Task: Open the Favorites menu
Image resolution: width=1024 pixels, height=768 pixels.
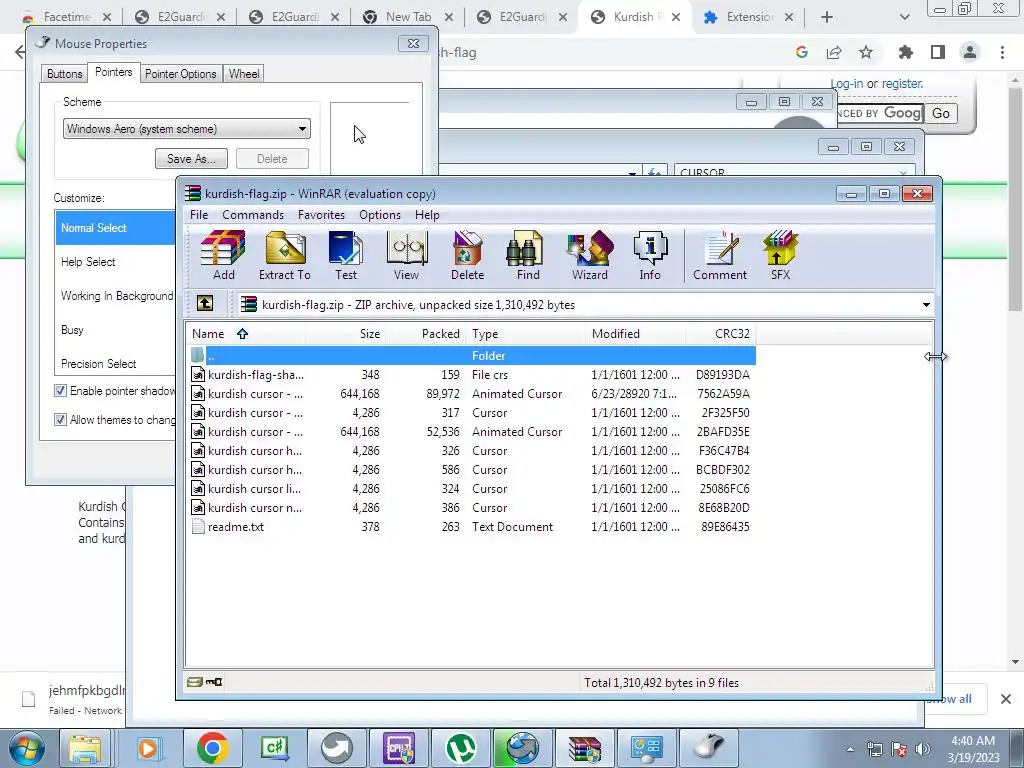Action: pos(321,215)
